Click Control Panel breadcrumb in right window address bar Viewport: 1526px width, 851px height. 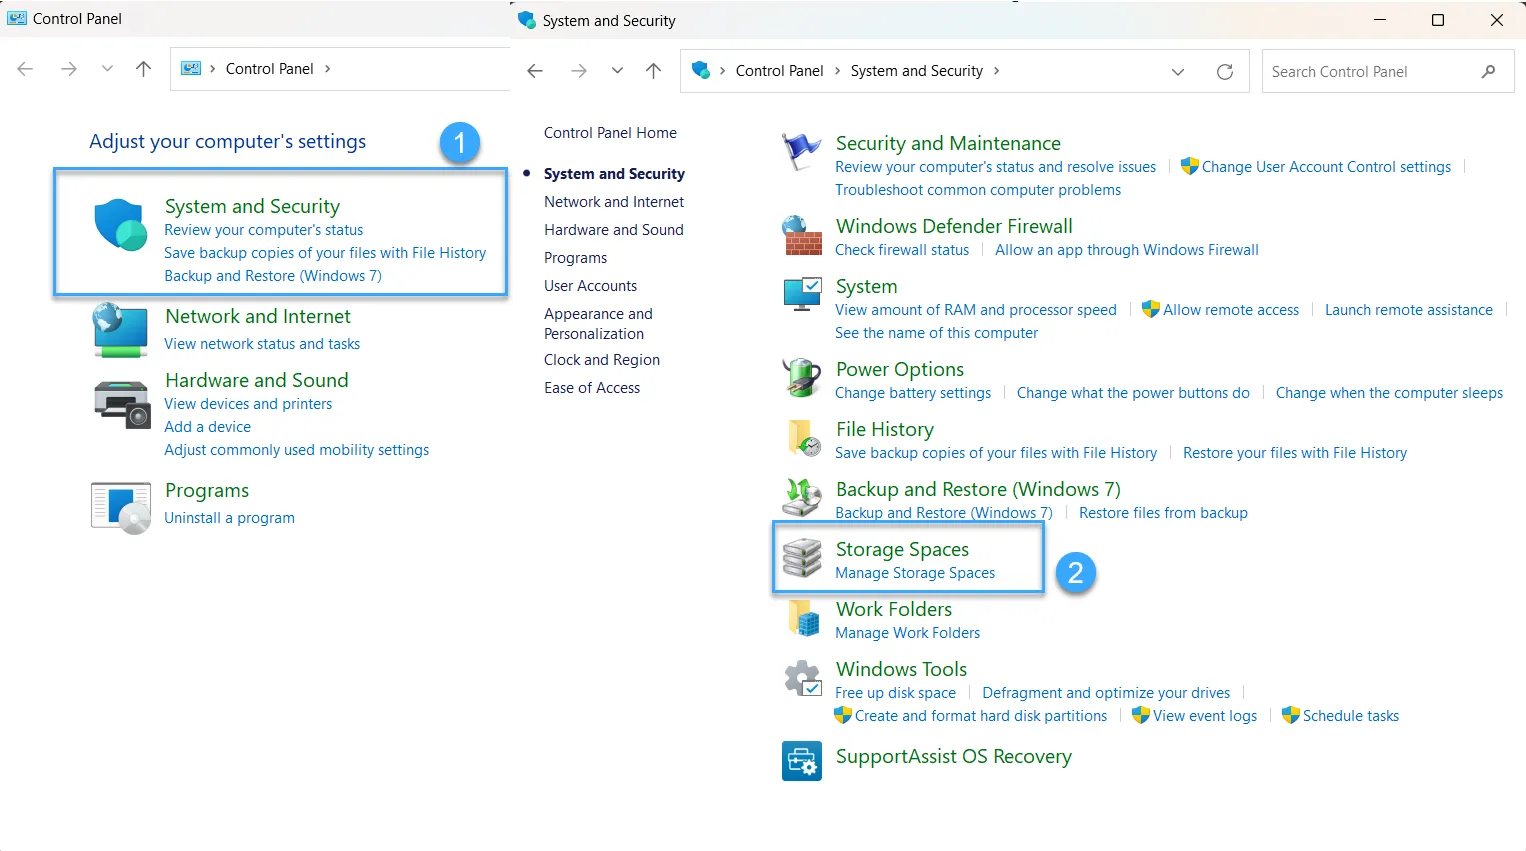click(779, 71)
